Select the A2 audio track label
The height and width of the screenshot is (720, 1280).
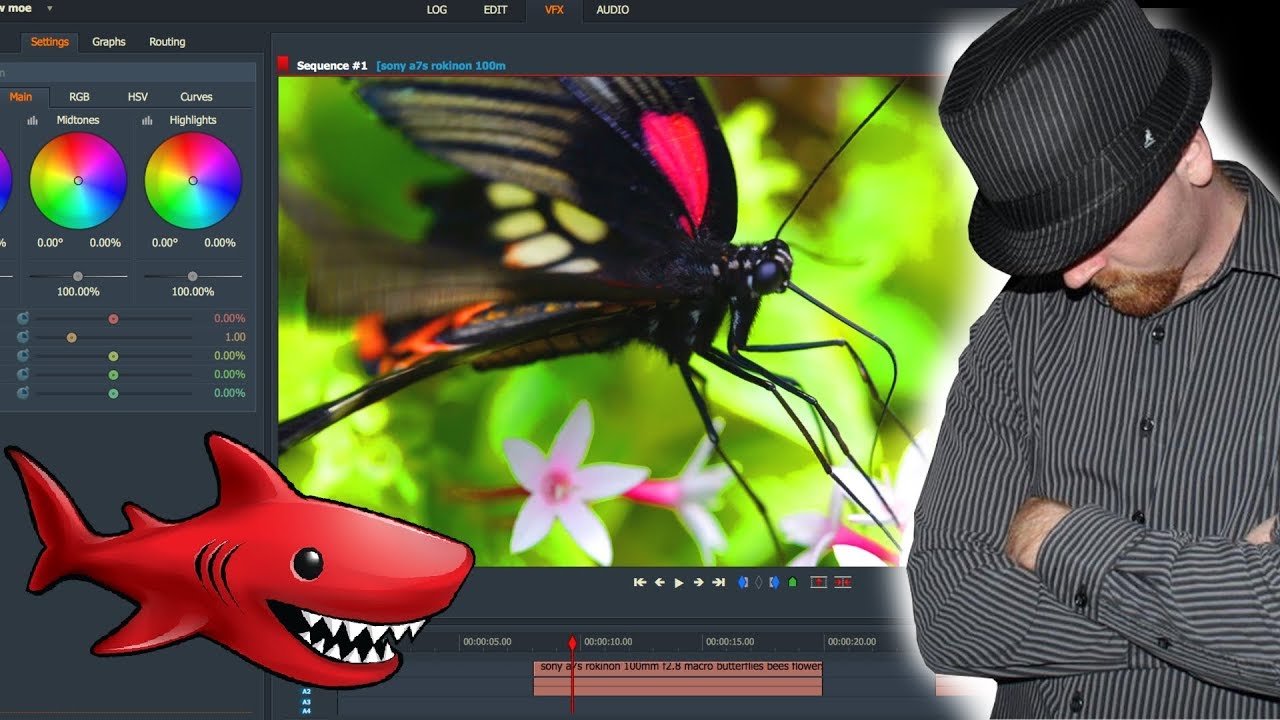pyautogui.click(x=307, y=692)
